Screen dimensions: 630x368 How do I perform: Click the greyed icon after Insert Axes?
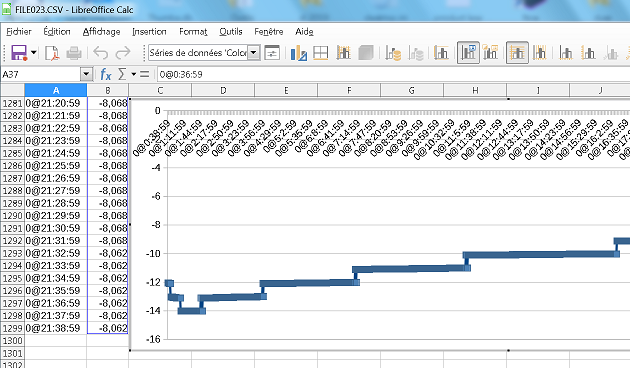(416, 53)
